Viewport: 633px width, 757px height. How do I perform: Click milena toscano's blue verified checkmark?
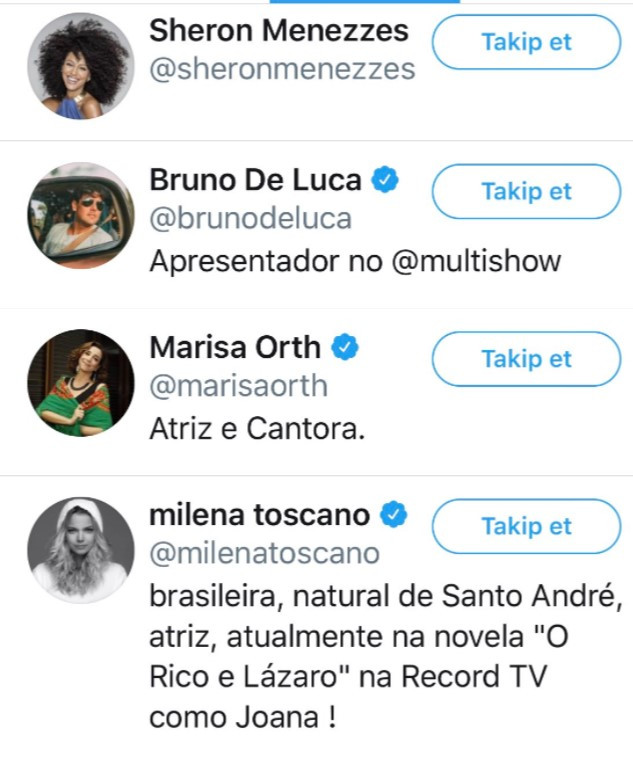click(396, 515)
